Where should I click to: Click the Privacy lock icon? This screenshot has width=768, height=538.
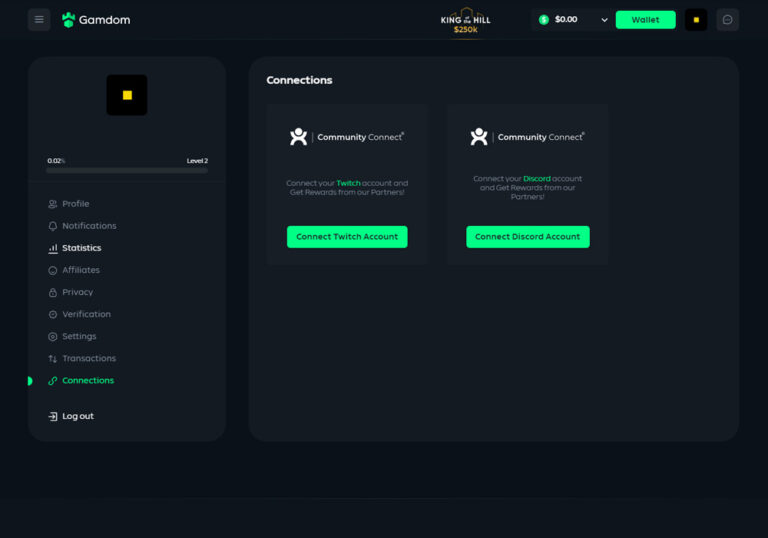[53, 292]
